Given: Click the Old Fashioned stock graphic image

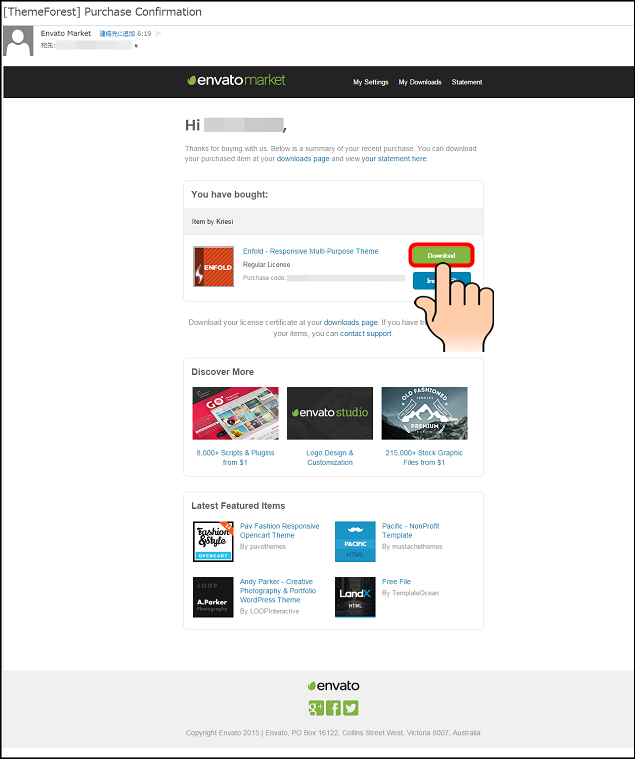Looking at the screenshot, I should [x=424, y=413].
